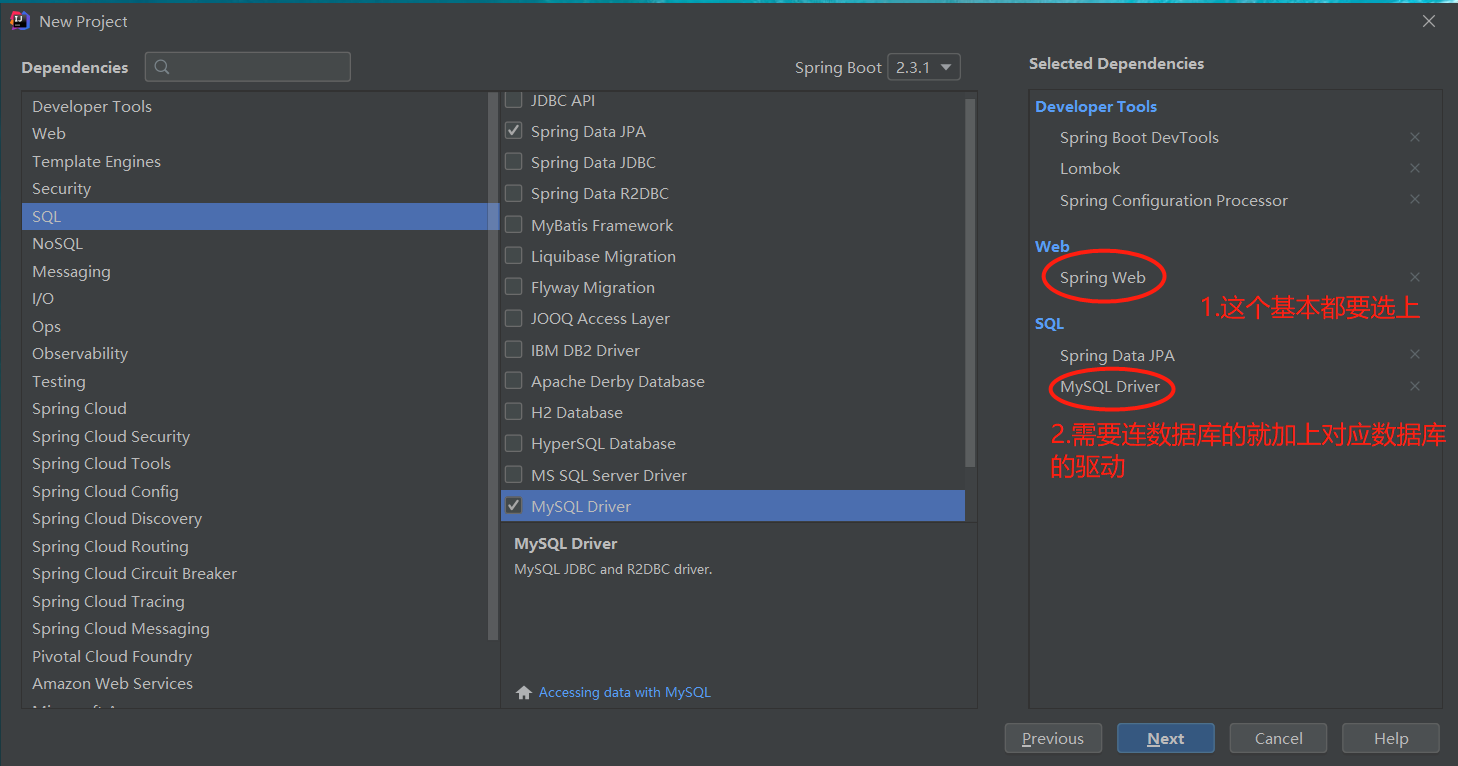Focus the dependencies search field
This screenshot has height=766, width=1458.
point(248,67)
